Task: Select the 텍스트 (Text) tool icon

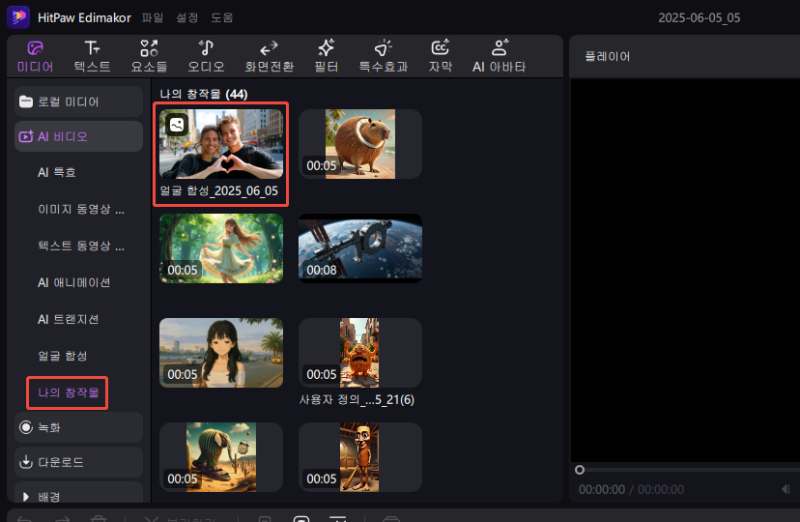Action: coord(92,48)
